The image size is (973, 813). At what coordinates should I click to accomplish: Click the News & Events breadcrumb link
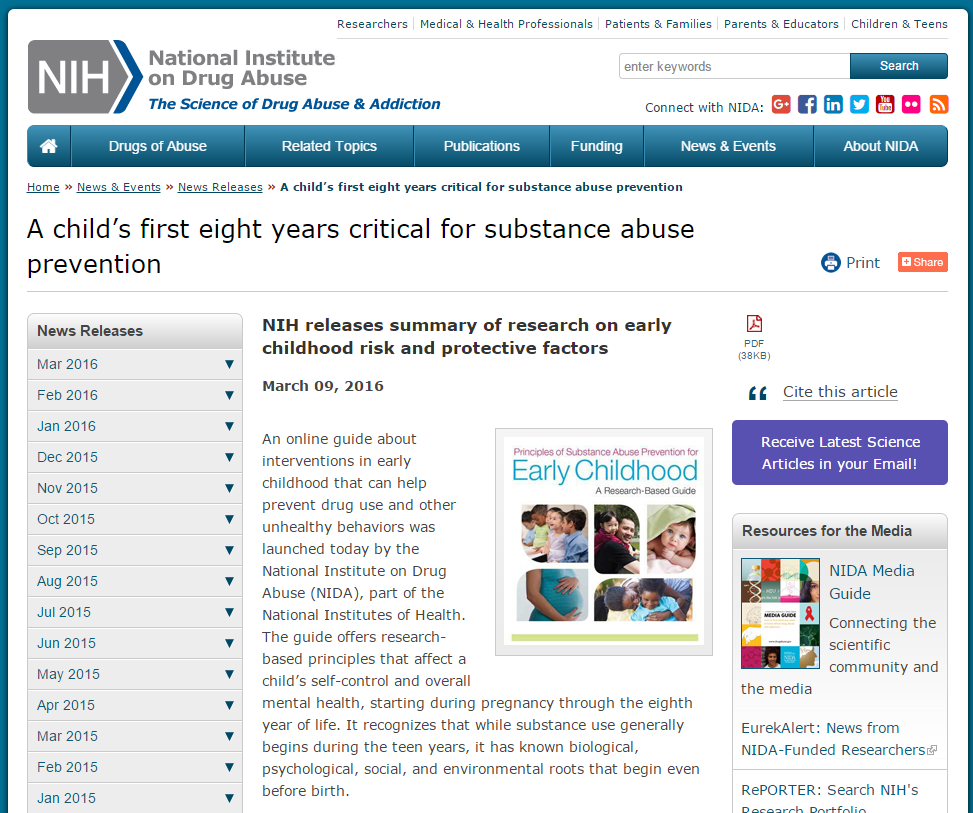coord(119,187)
